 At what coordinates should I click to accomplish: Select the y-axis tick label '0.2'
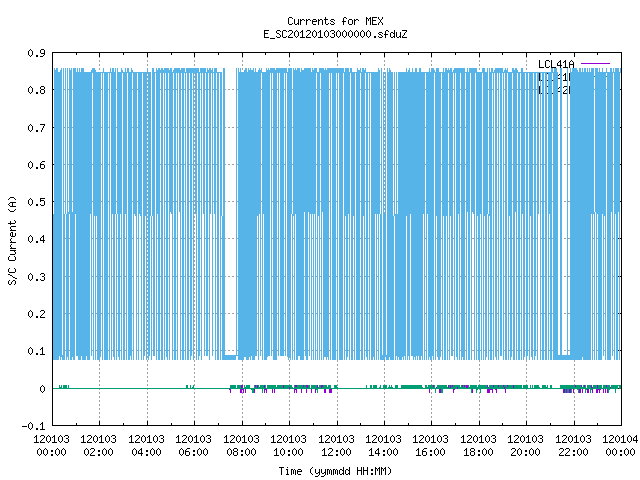[36, 314]
